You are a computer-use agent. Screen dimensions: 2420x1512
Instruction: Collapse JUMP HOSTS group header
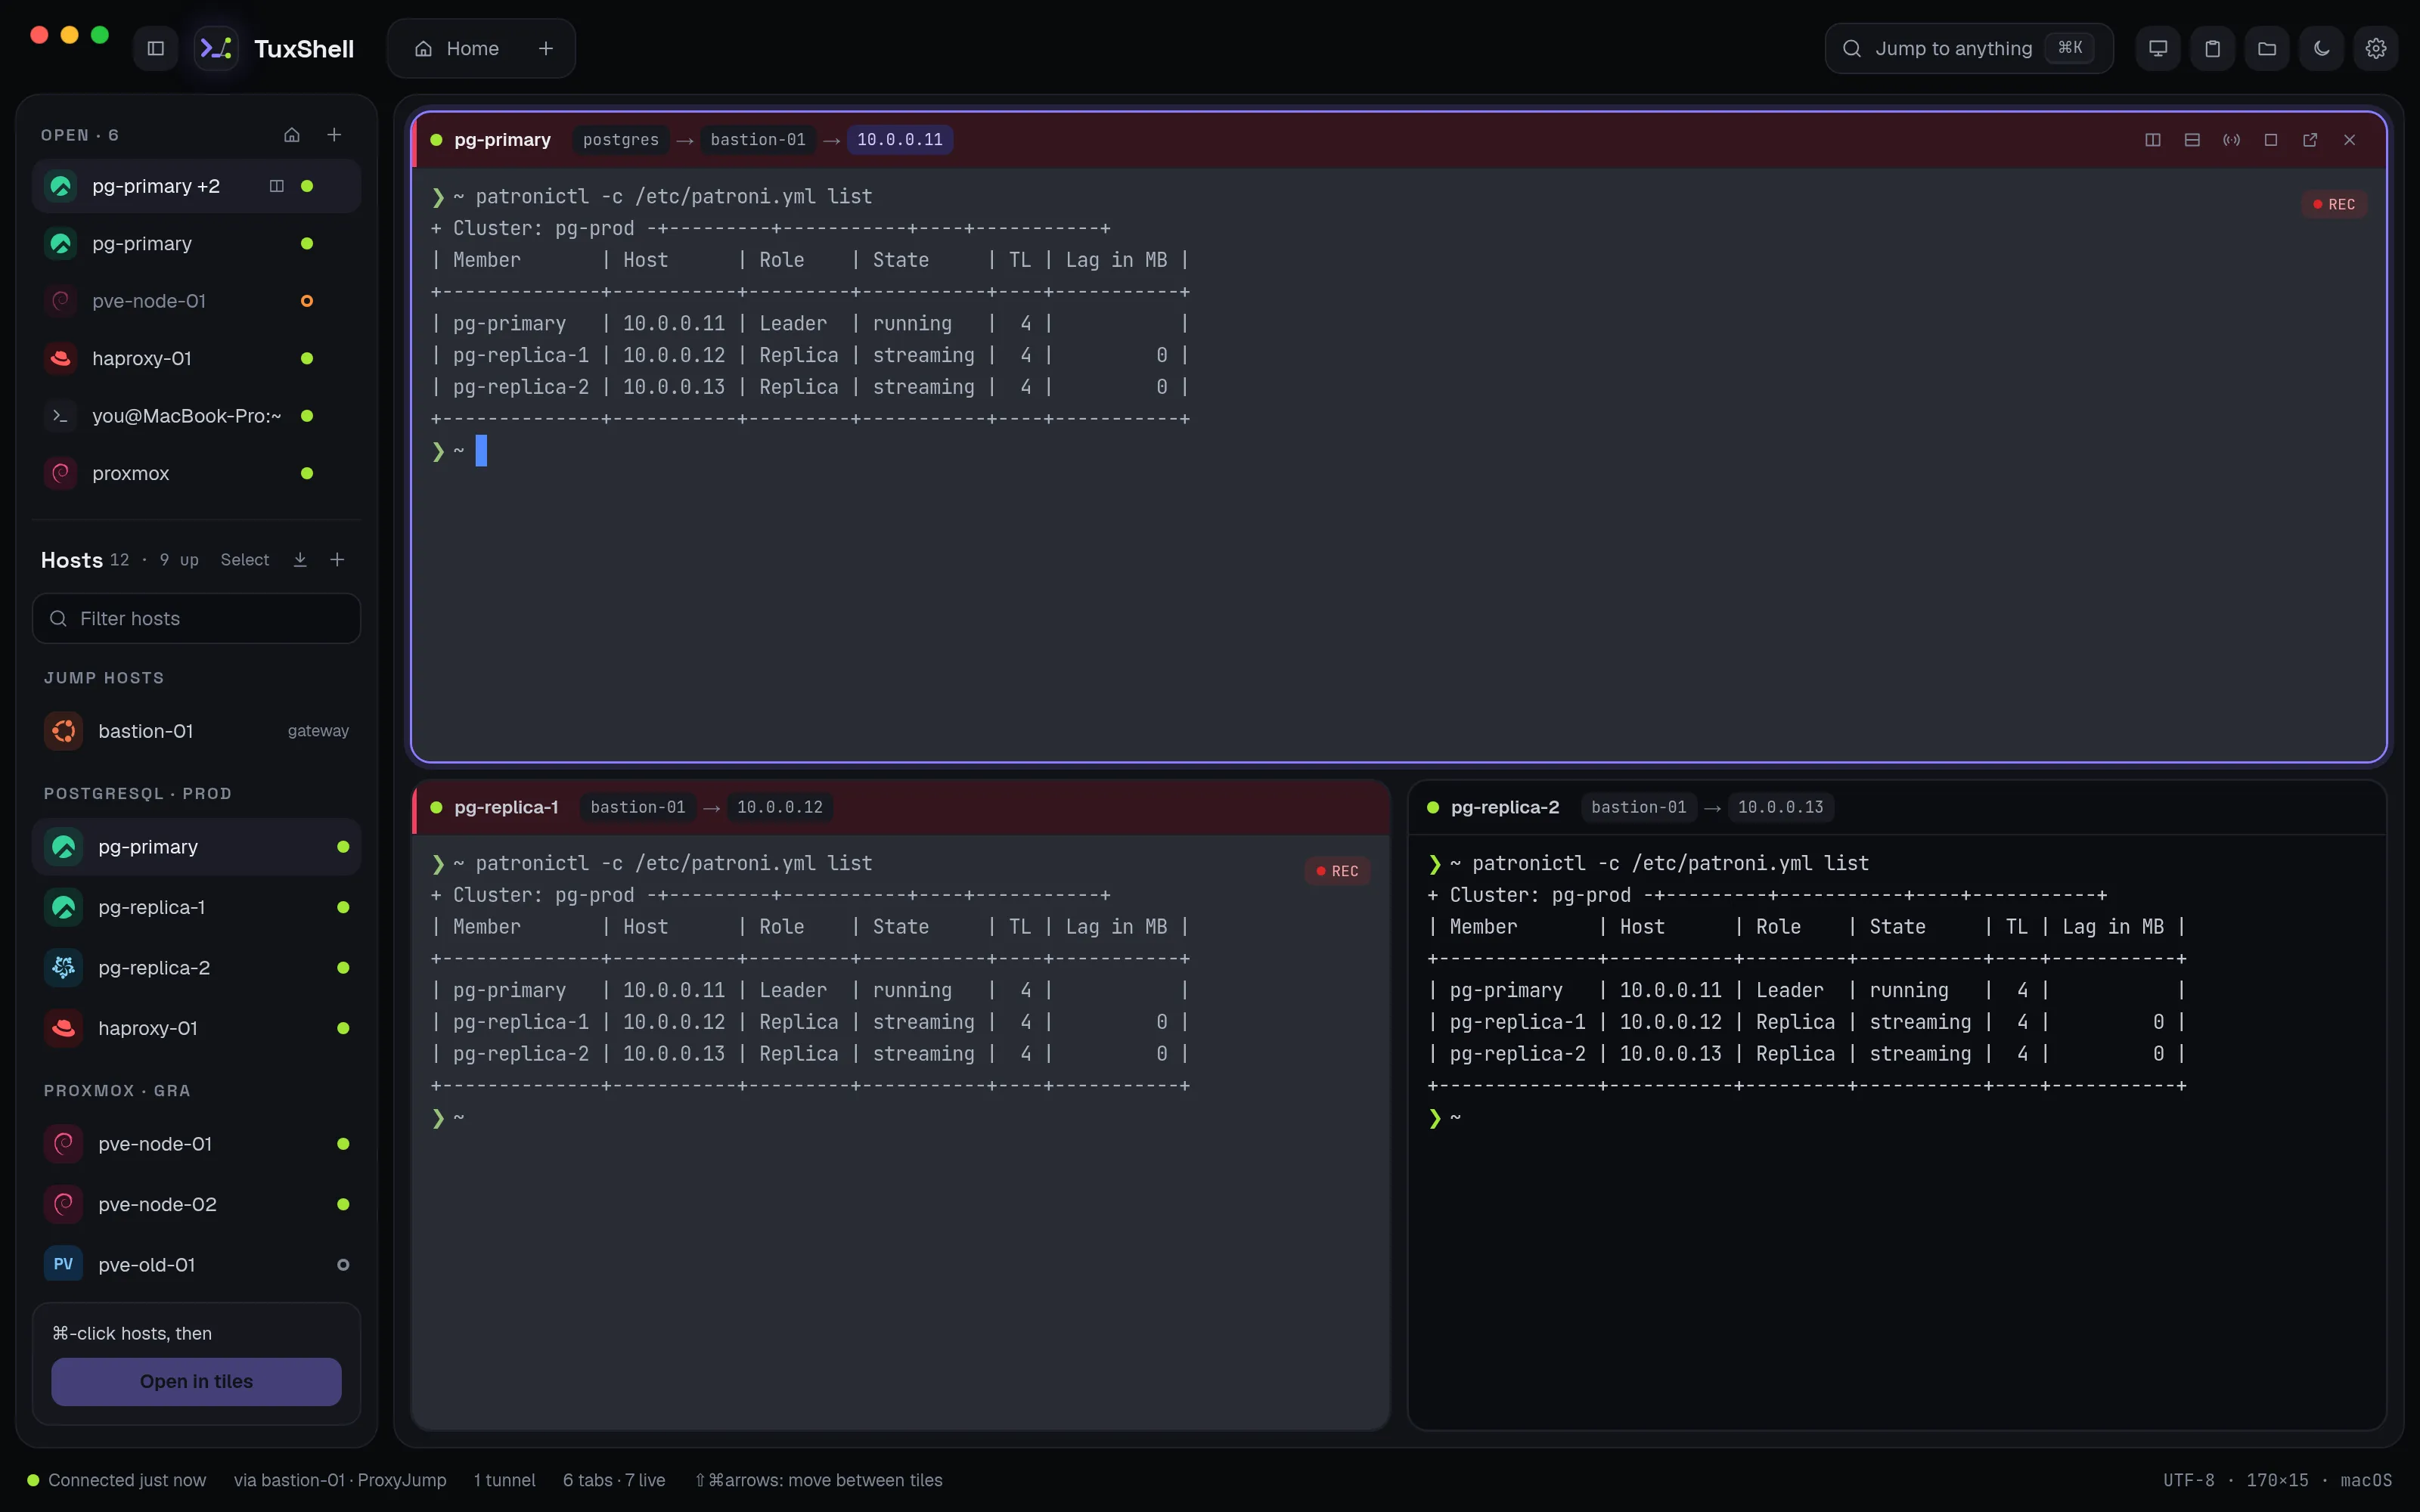(104, 678)
